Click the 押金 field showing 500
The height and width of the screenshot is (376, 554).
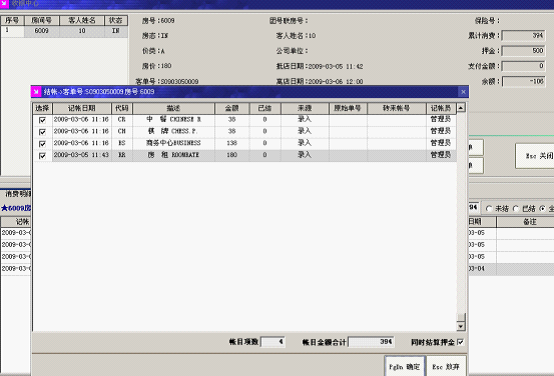click(524, 51)
